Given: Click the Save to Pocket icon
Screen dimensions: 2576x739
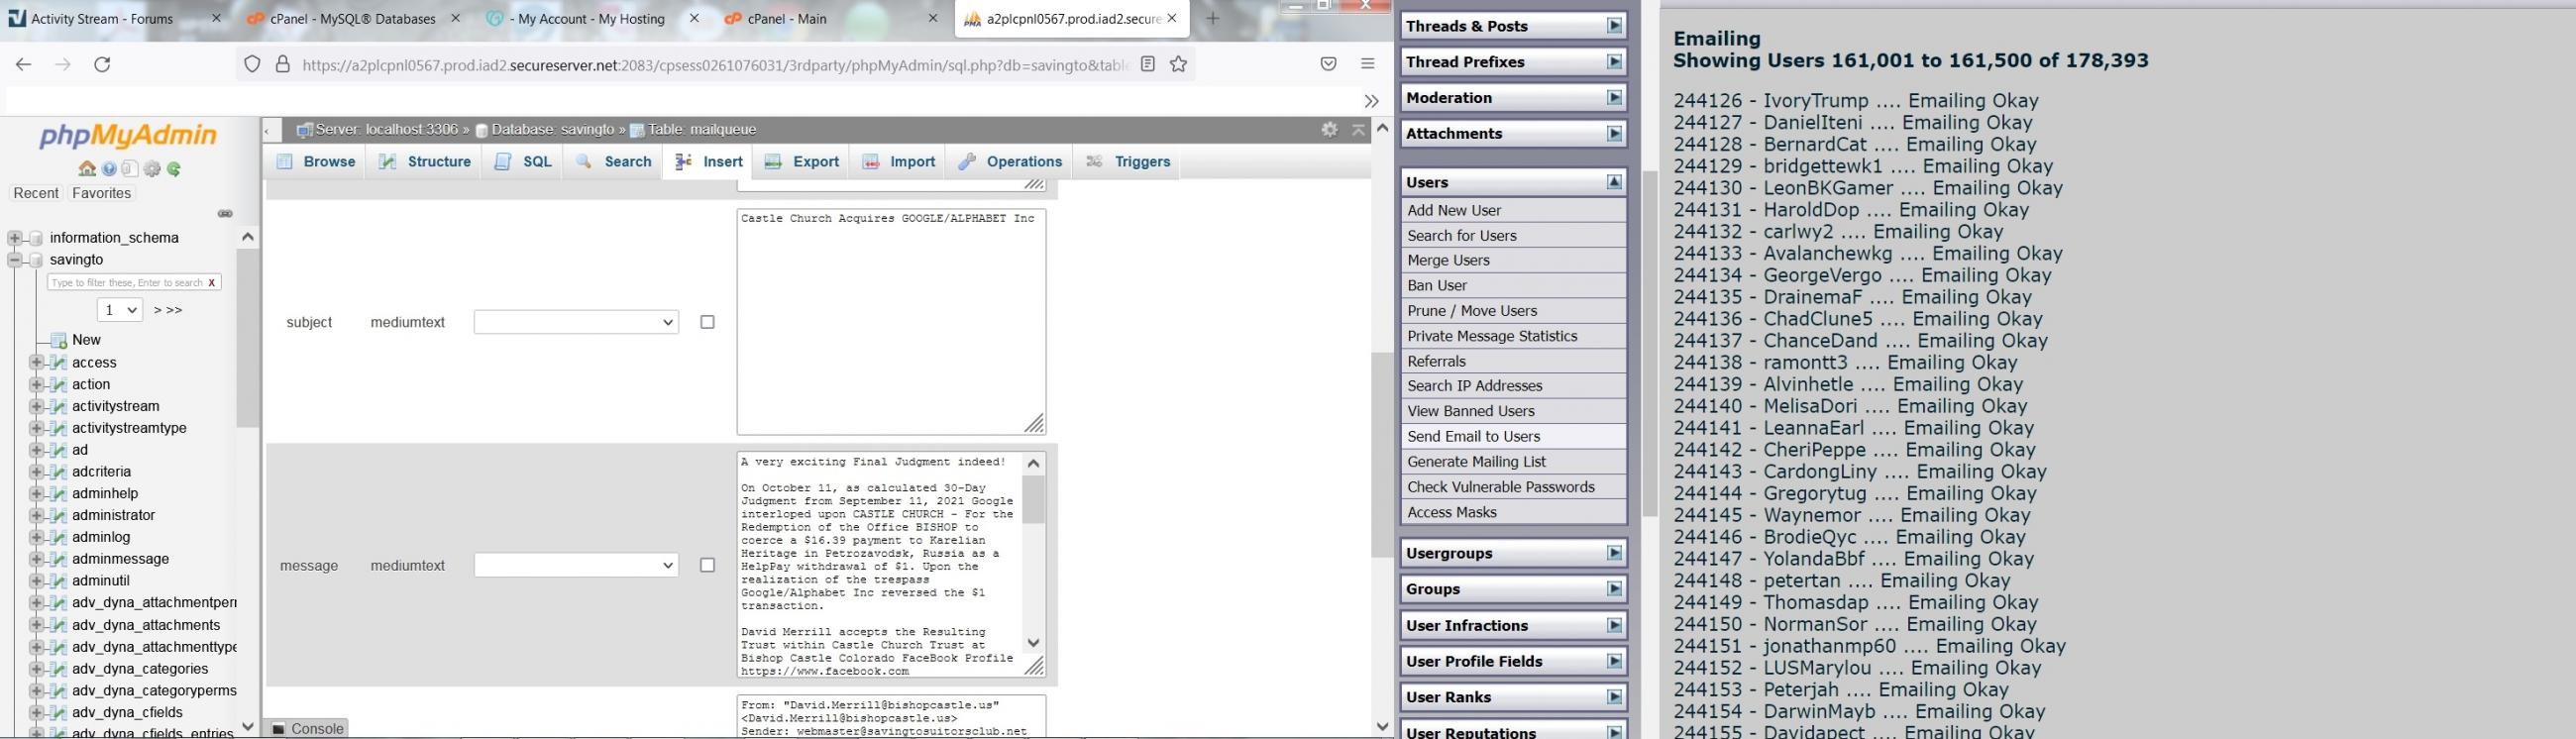Looking at the screenshot, I should [1328, 64].
